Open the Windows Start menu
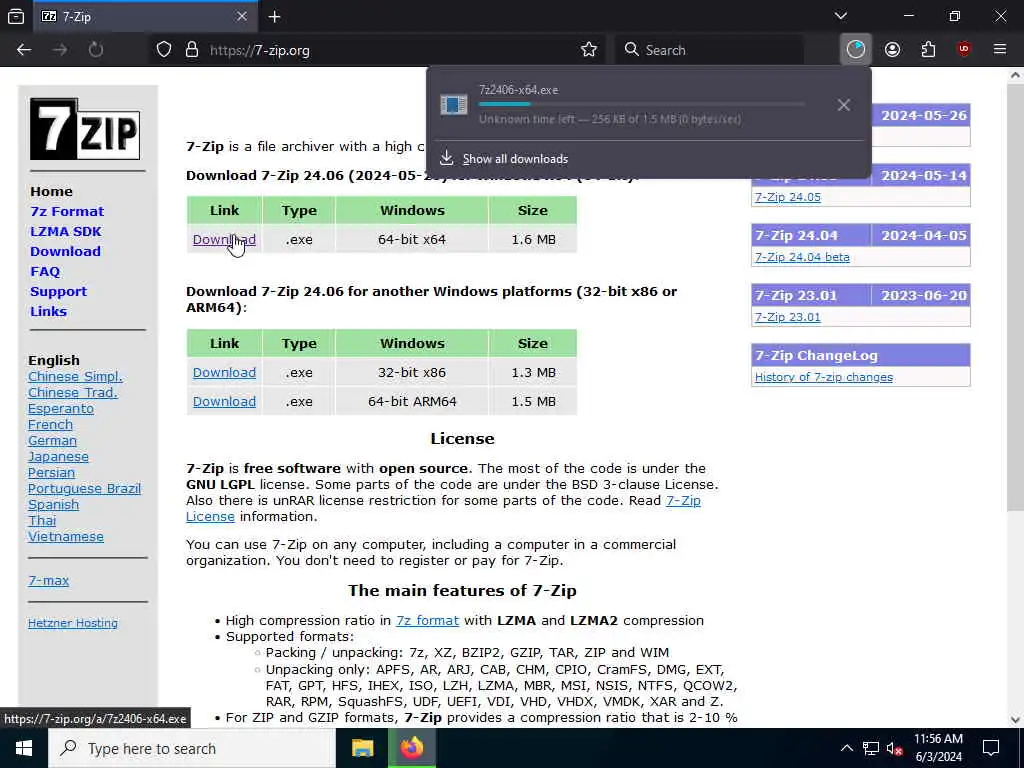The width and height of the screenshot is (1024, 768). coord(24,748)
